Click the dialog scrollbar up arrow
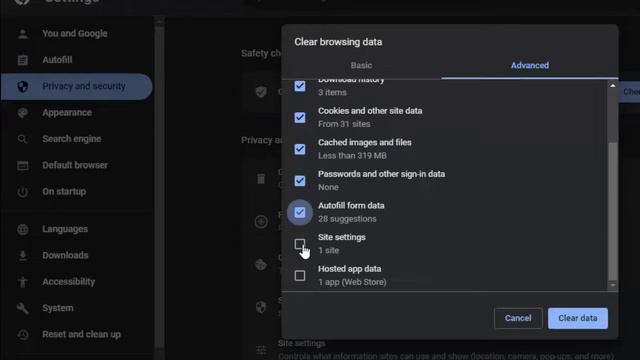This screenshot has width=640, height=360. coord(613,86)
